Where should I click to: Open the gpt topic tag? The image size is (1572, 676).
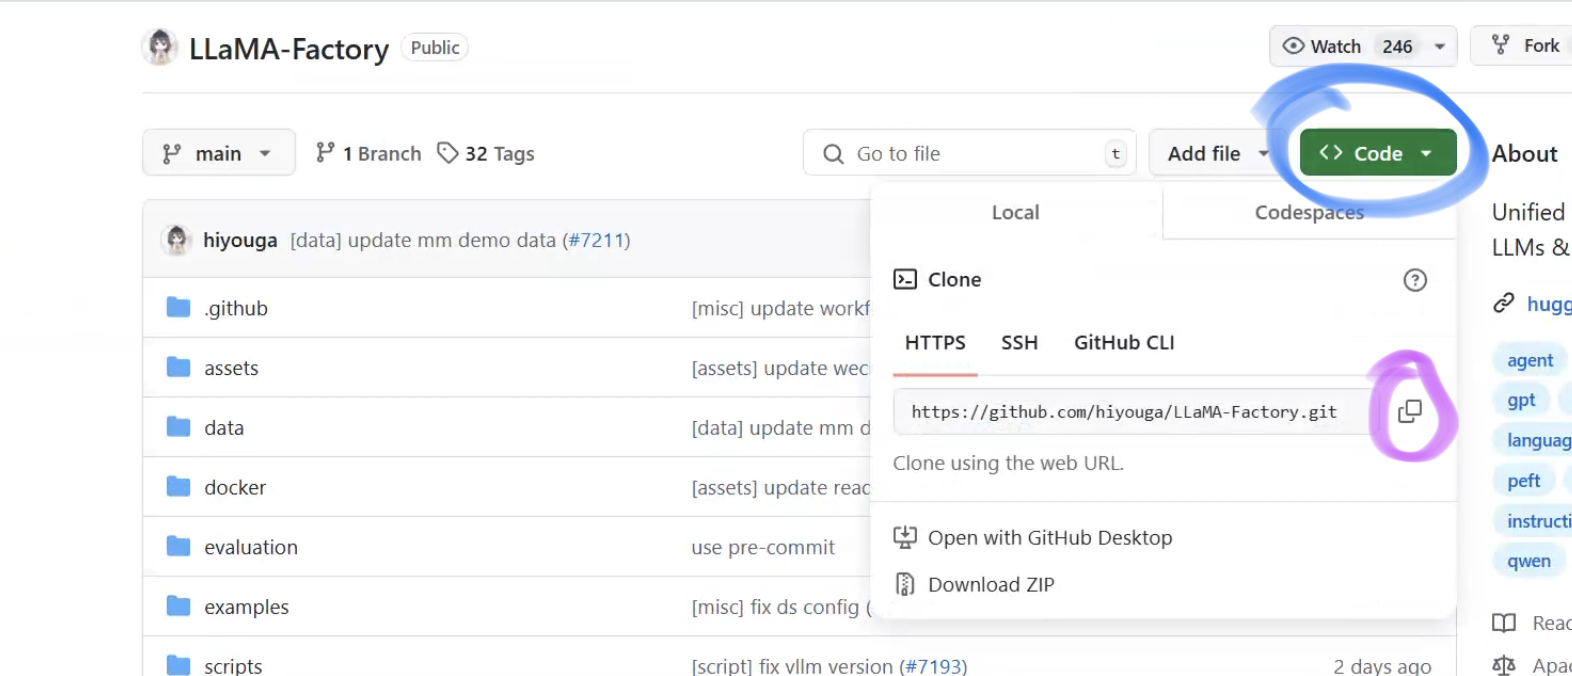[1521, 400]
